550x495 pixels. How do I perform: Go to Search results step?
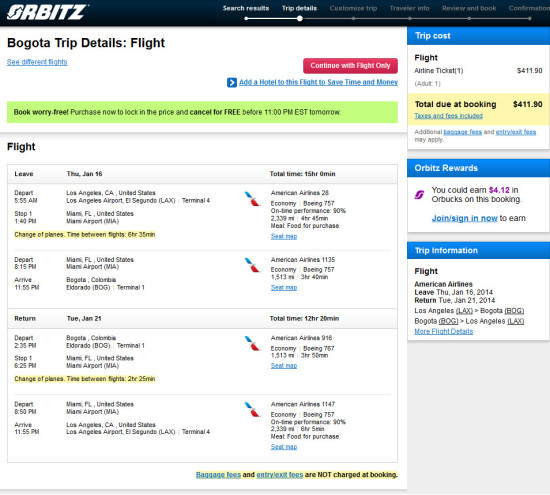click(246, 8)
